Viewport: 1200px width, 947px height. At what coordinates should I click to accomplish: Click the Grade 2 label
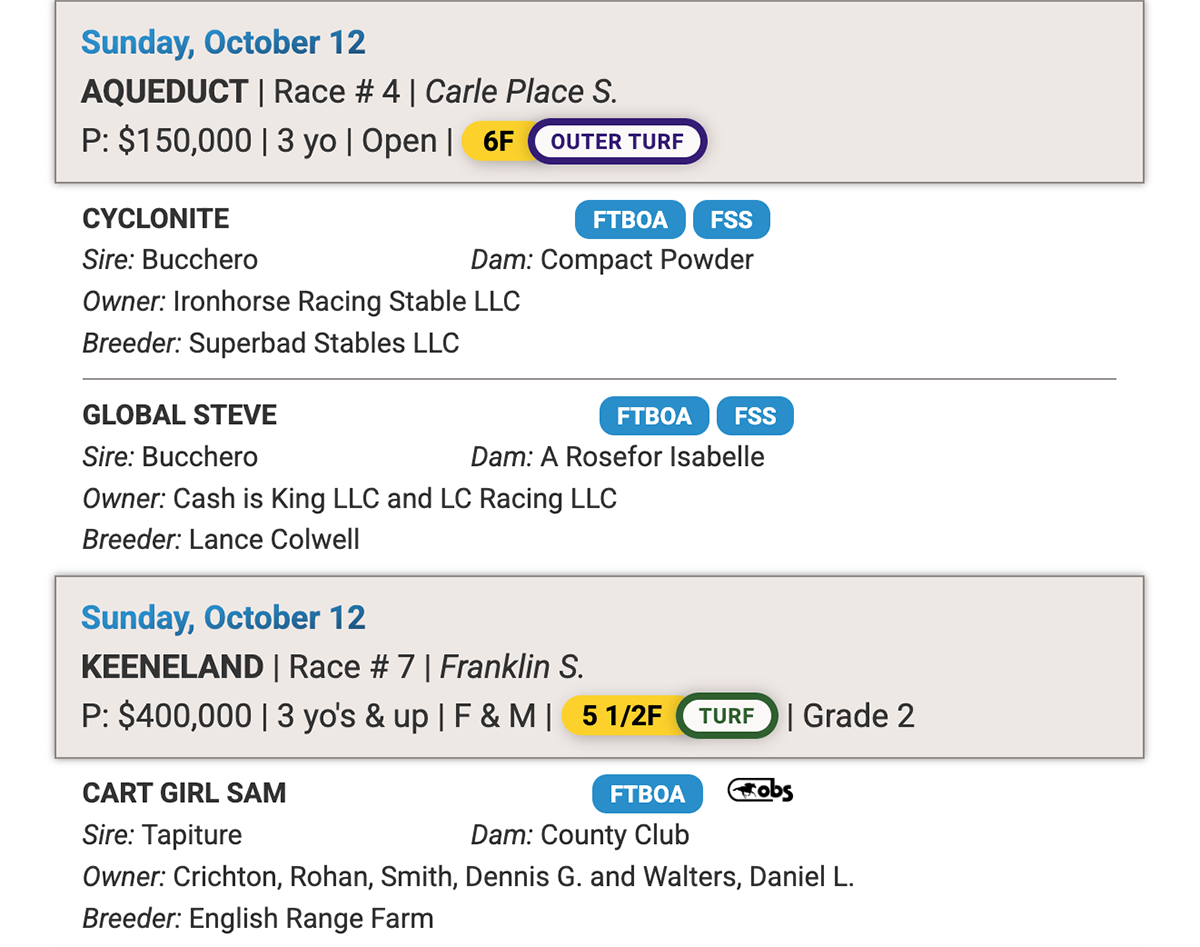point(858,716)
